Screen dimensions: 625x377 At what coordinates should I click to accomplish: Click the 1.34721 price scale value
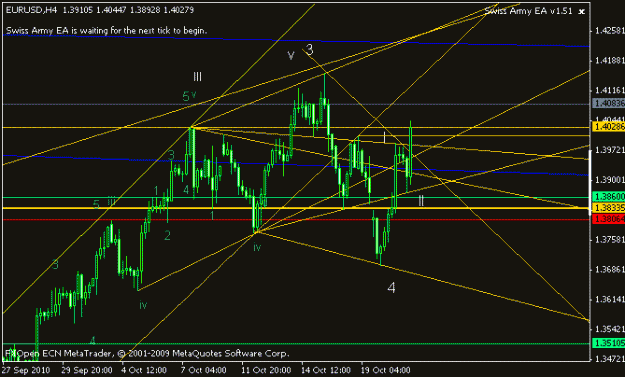click(609, 359)
